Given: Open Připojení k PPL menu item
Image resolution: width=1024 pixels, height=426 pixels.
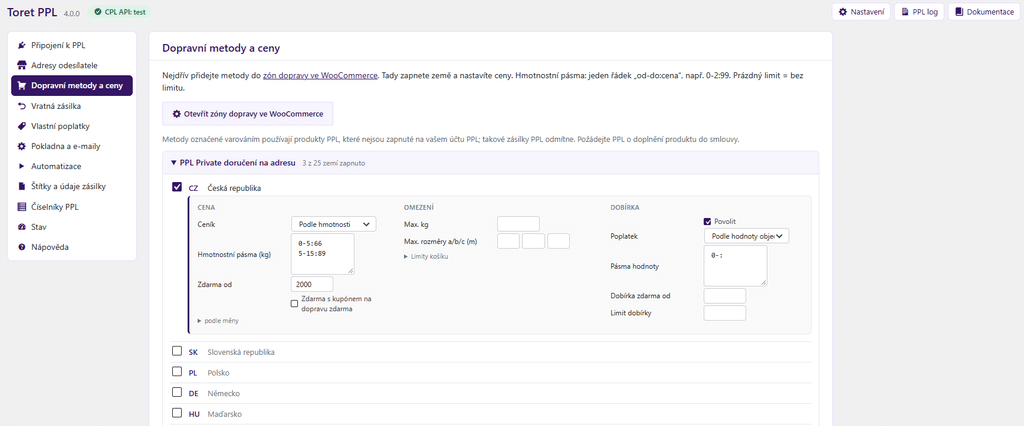Looking at the screenshot, I should (x=72, y=46).
